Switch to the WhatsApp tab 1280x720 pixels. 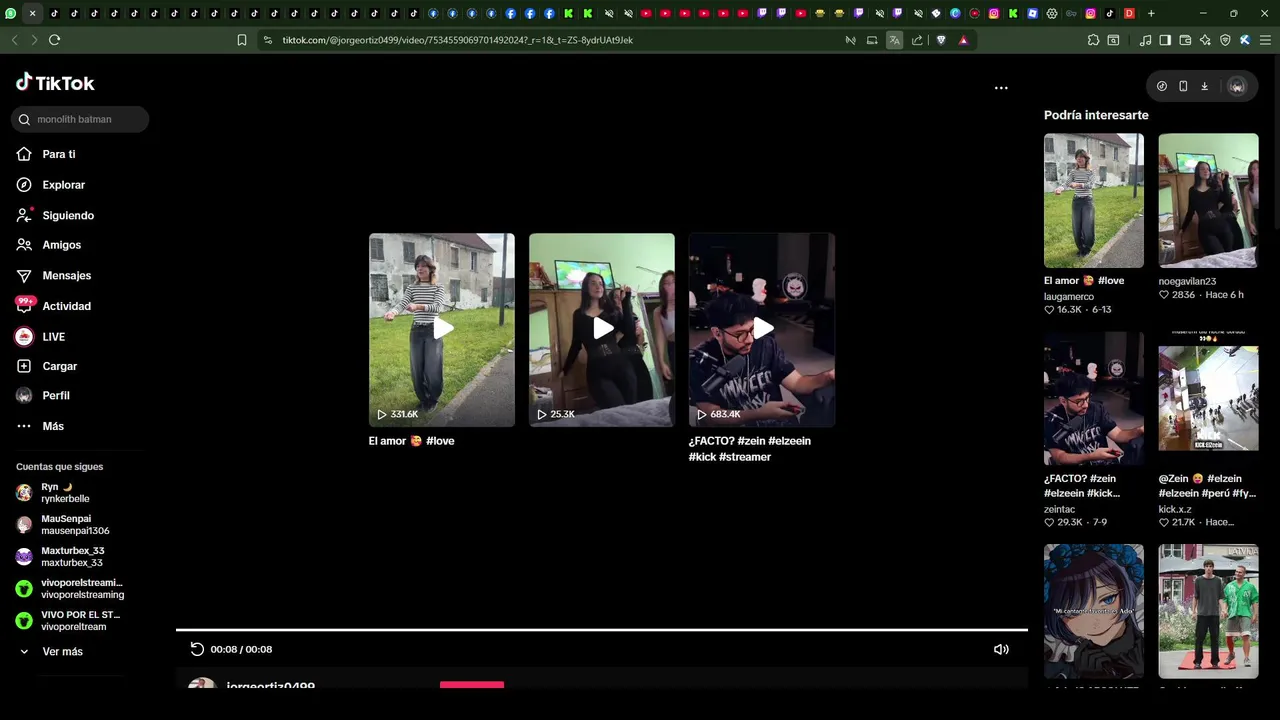[11, 13]
